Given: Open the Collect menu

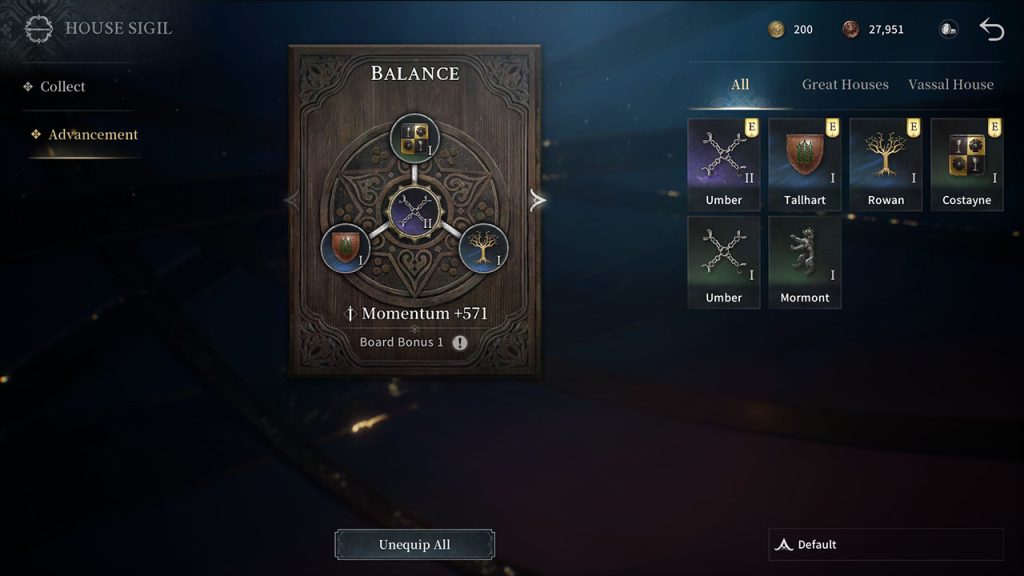Looking at the screenshot, I should [63, 86].
